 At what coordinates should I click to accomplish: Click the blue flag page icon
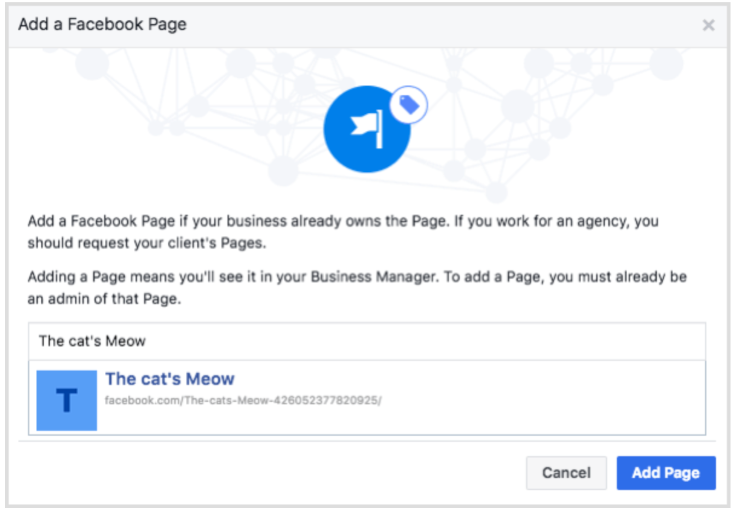pyautogui.click(x=367, y=129)
